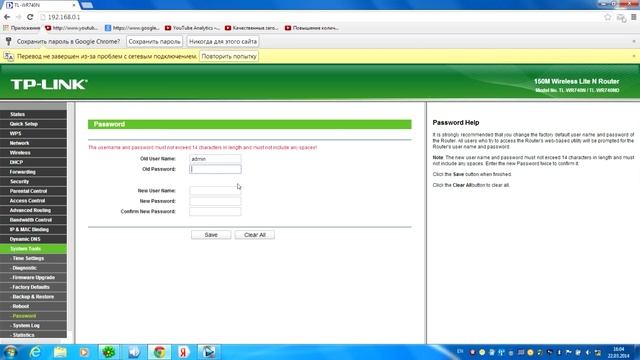
Task: Open Quick Setup menu item
Action: coord(33,124)
